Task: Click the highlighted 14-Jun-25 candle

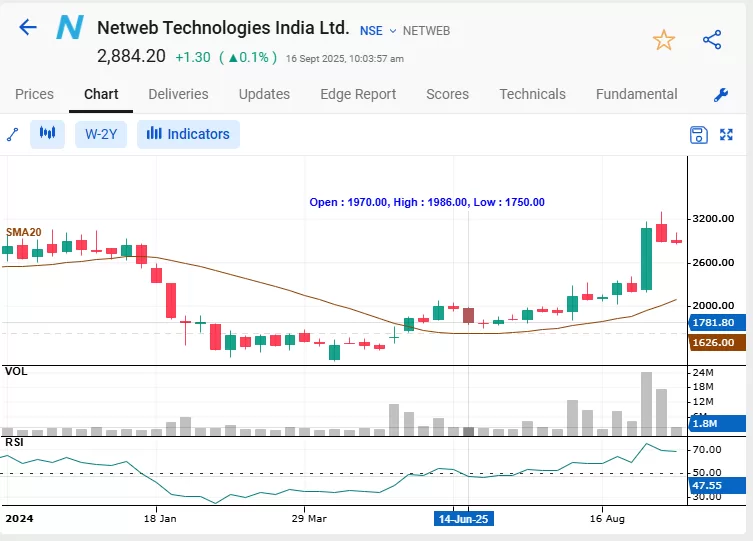Action: [x=468, y=315]
